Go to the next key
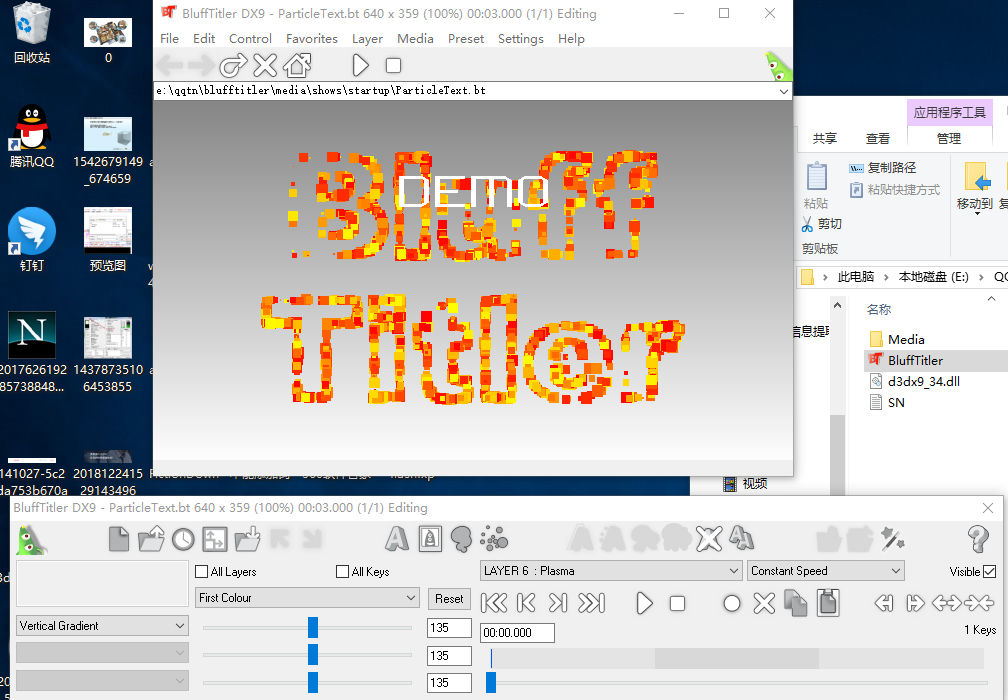Image resolution: width=1008 pixels, height=700 pixels. point(558,603)
